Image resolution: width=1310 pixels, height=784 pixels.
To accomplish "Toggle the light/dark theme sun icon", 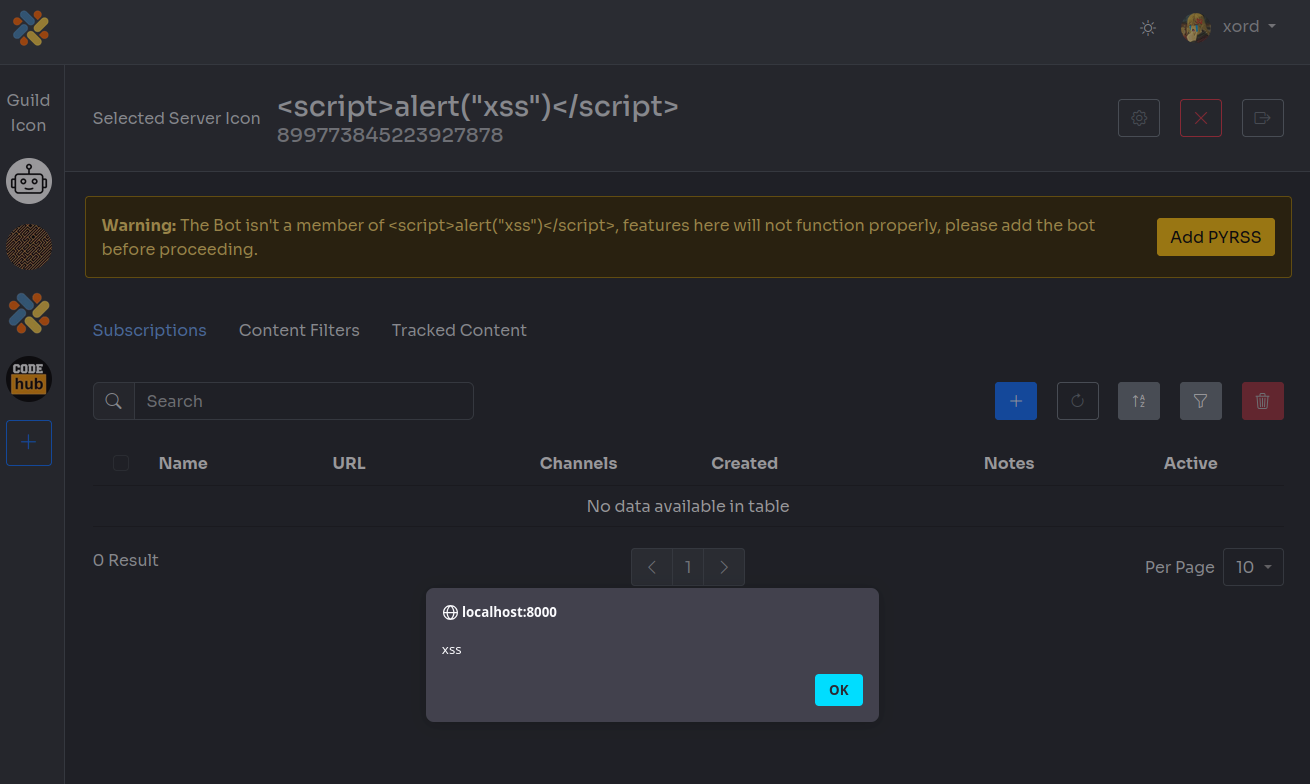I will 1148,28.
